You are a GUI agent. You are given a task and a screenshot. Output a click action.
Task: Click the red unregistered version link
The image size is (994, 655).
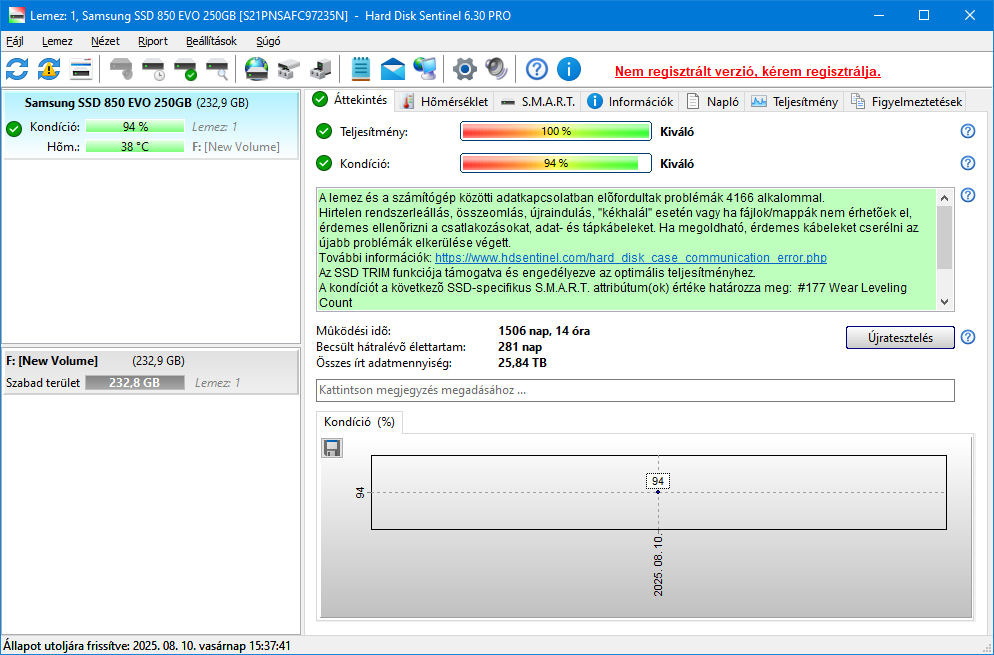click(x=747, y=71)
